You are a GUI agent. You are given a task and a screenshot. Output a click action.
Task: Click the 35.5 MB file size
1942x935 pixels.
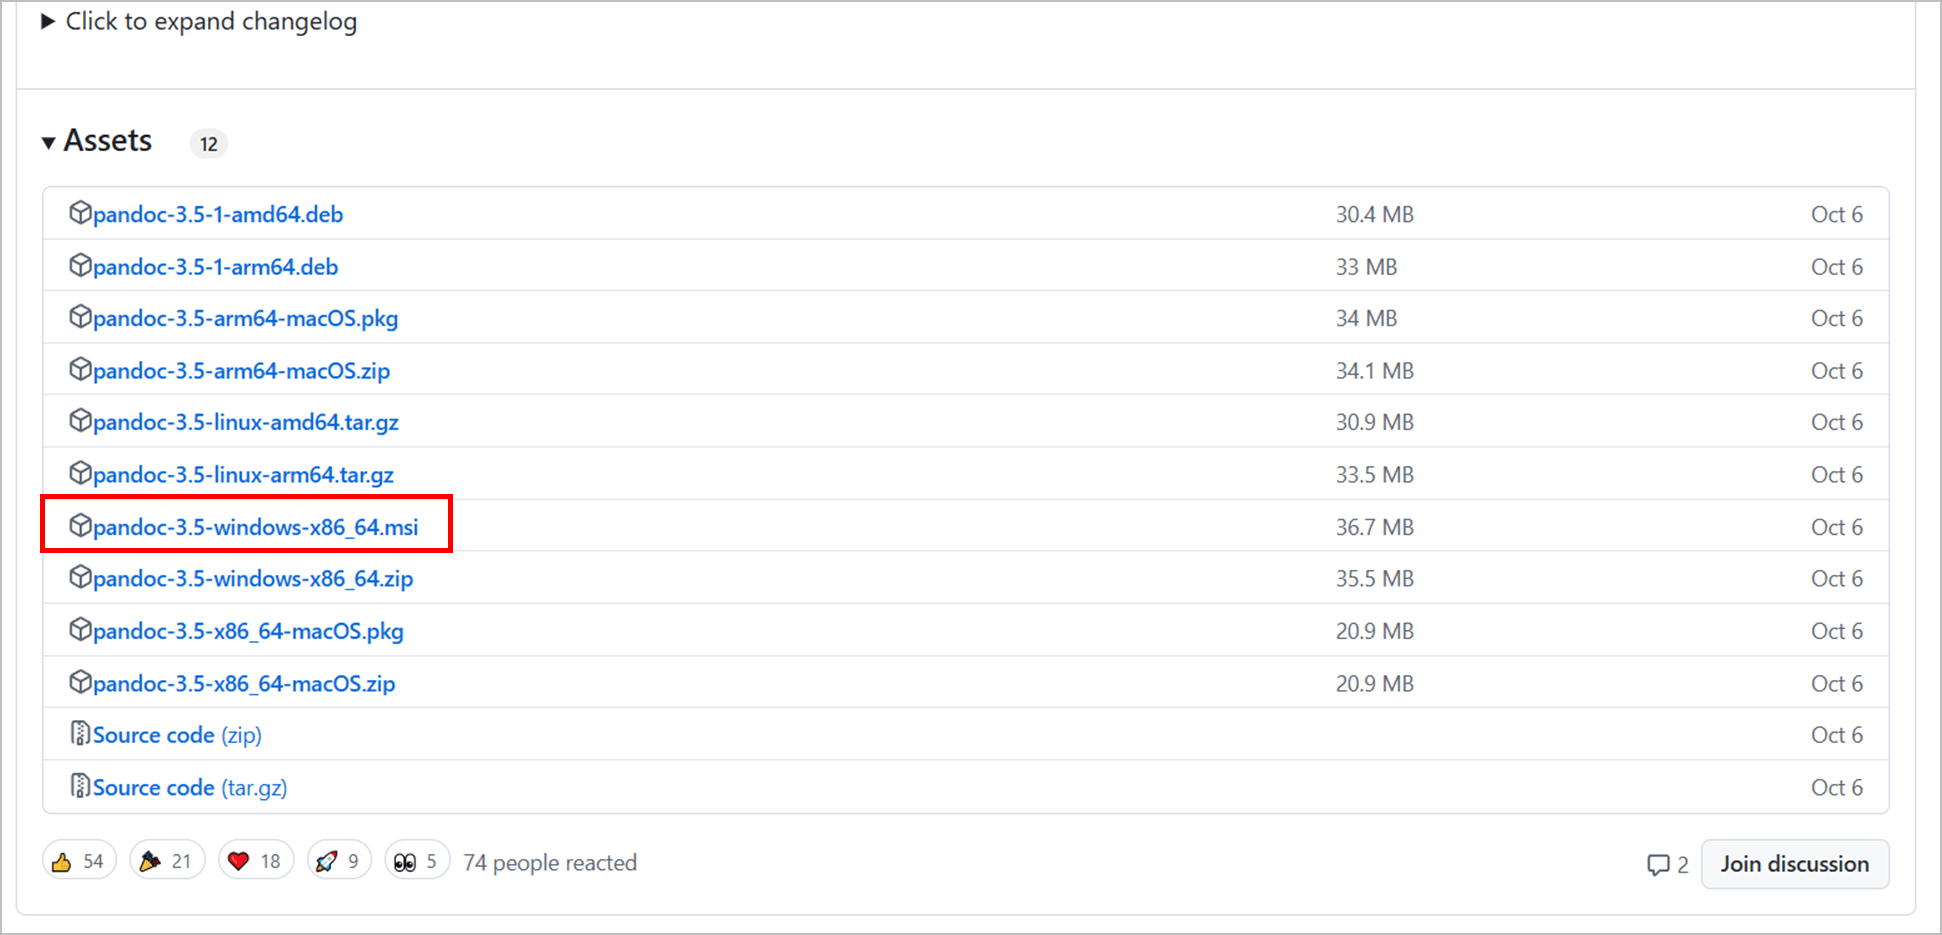[x=1375, y=579]
